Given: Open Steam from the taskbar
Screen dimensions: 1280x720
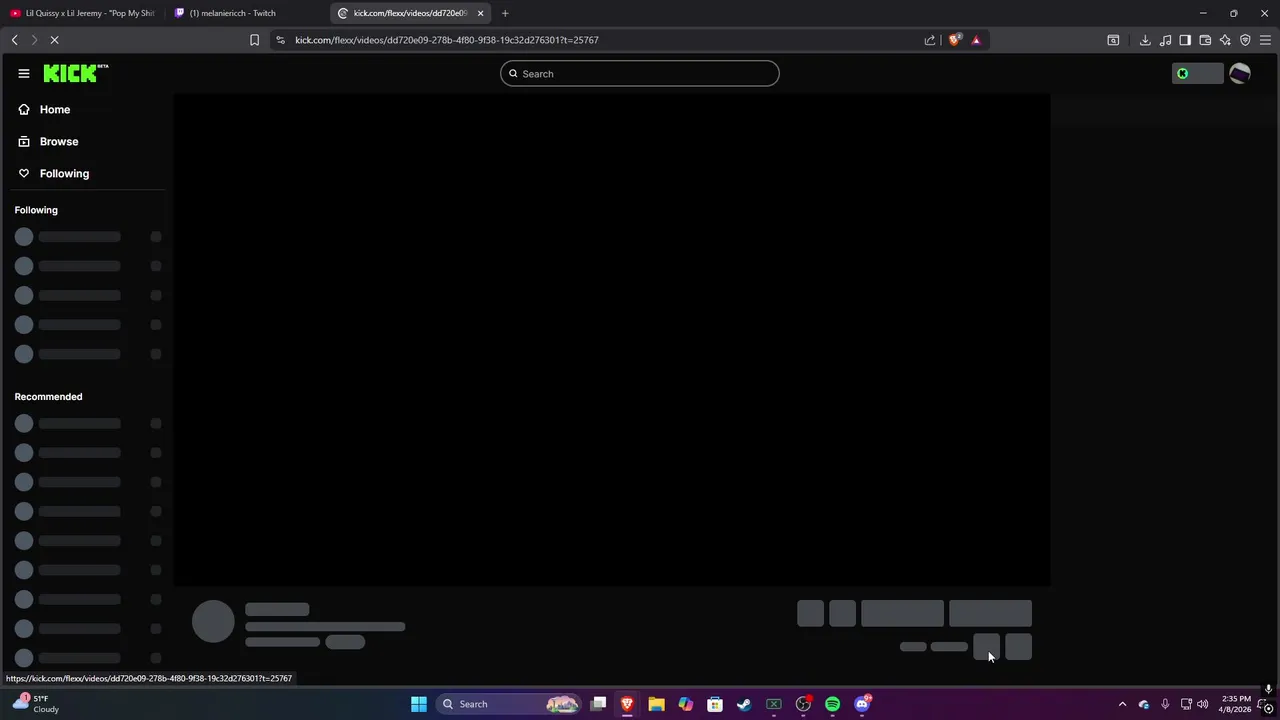Looking at the screenshot, I should (x=744, y=704).
